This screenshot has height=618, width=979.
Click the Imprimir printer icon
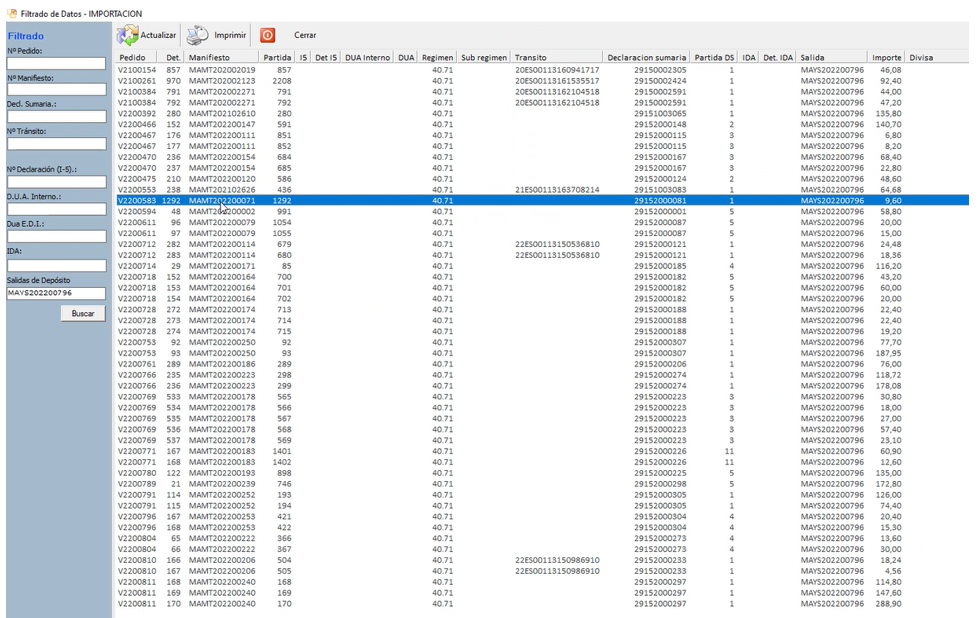click(x=198, y=36)
